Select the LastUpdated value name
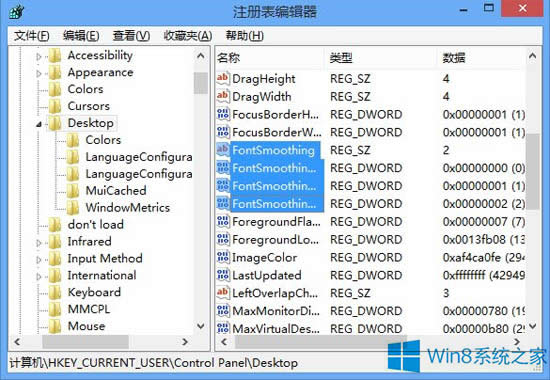 point(267,275)
